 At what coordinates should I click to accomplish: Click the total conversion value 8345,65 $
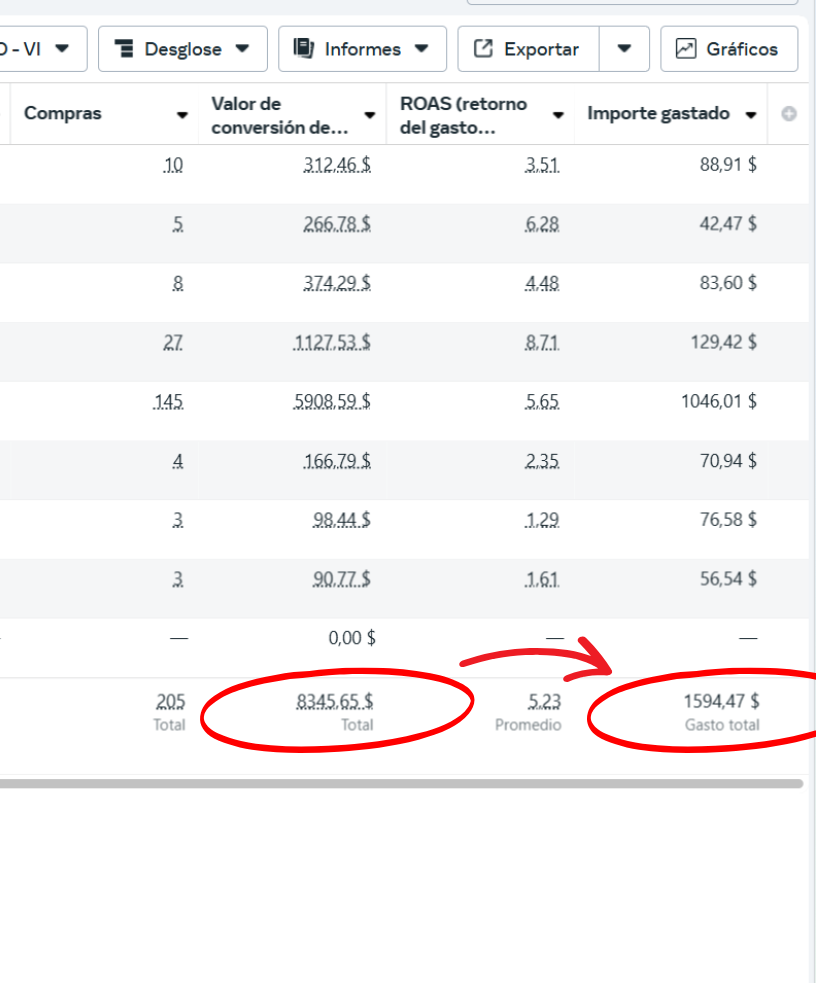[x=334, y=702]
